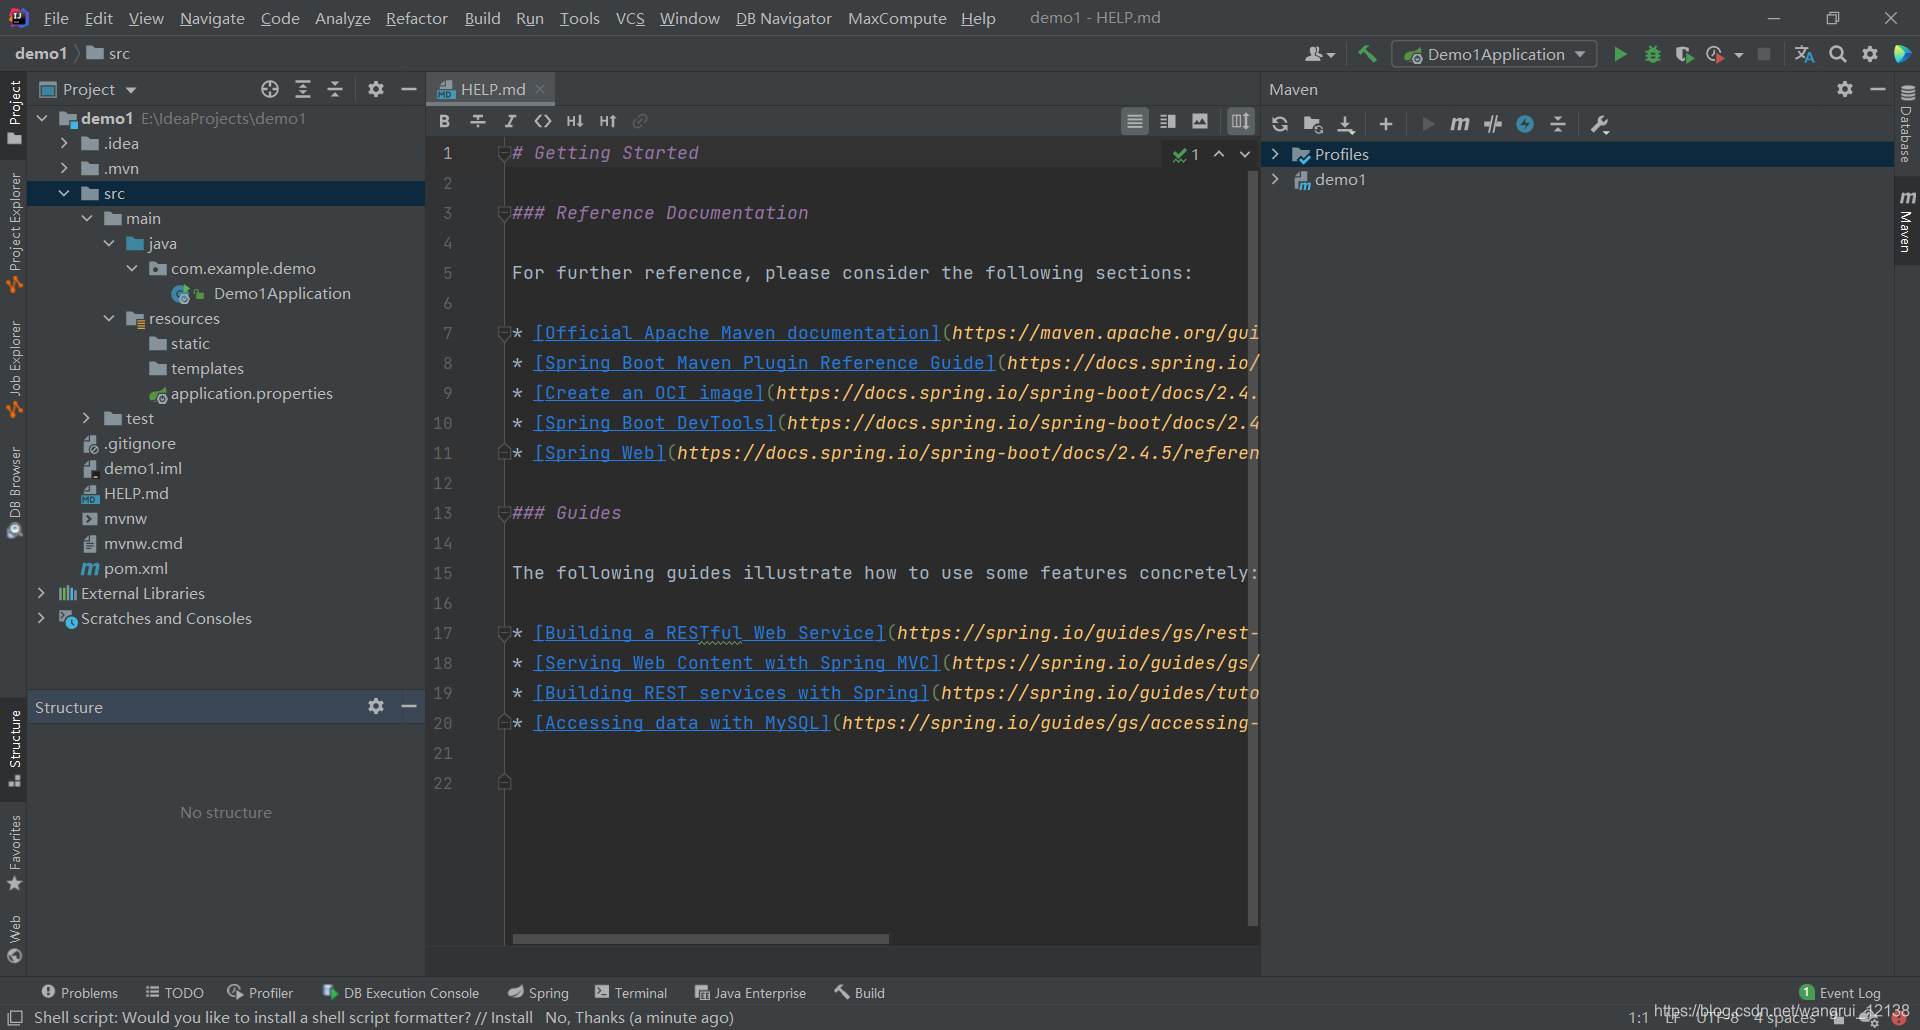Open Project panel options gear

click(x=376, y=89)
